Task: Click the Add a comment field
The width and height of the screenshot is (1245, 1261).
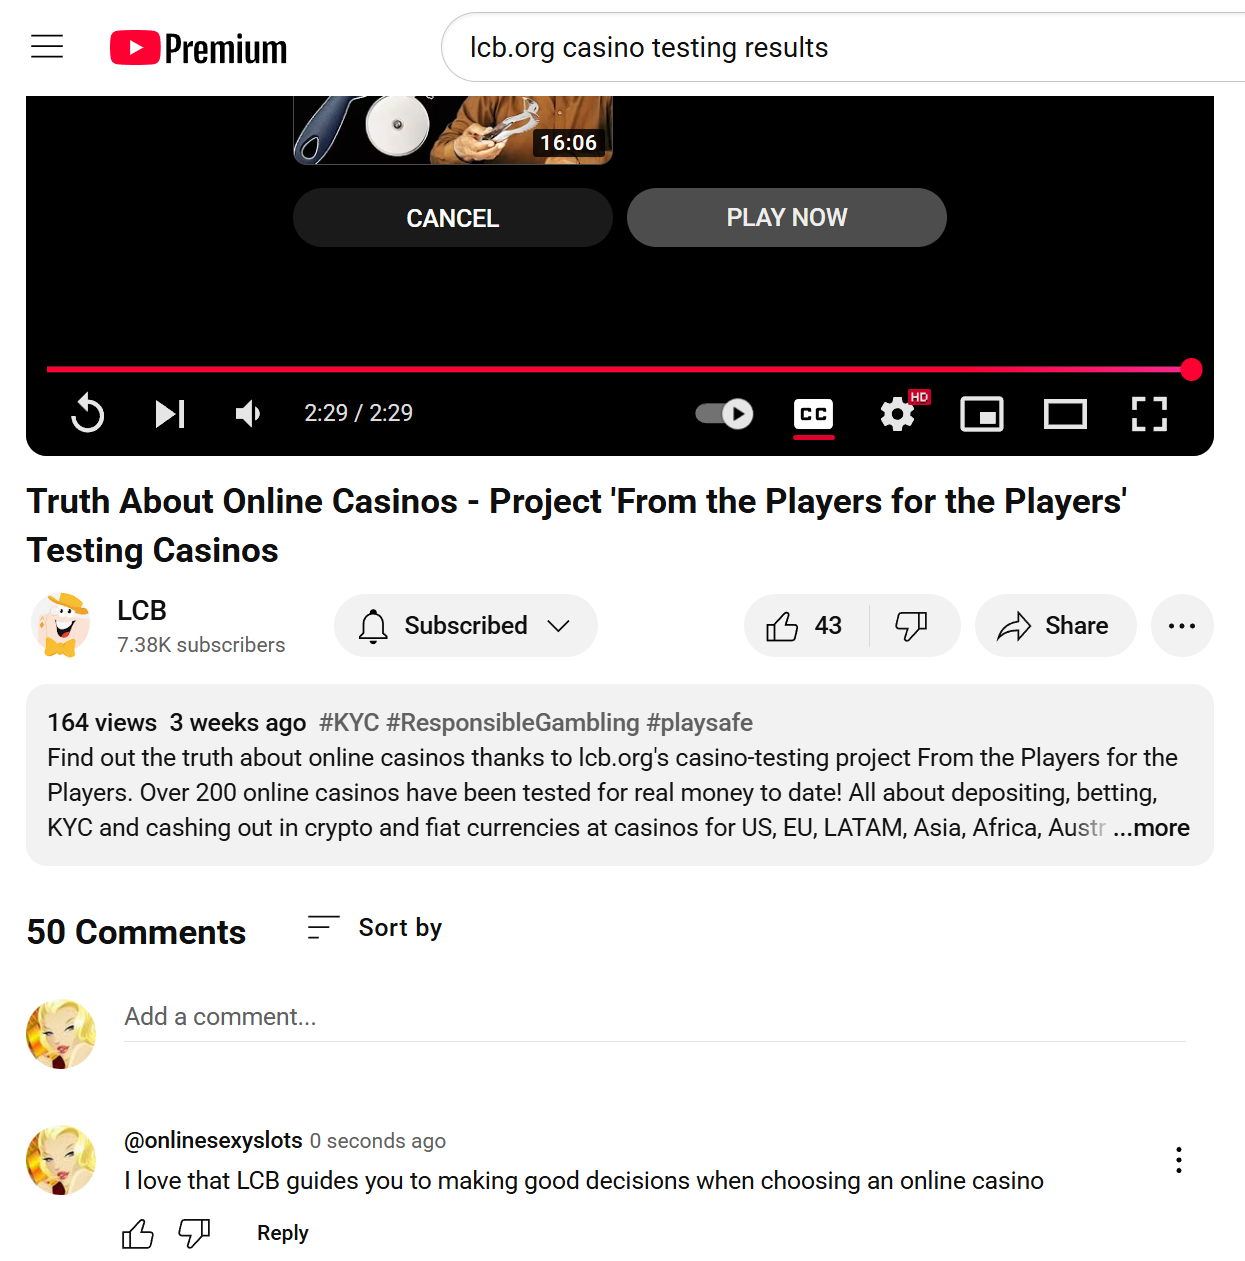Action: click(655, 1017)
